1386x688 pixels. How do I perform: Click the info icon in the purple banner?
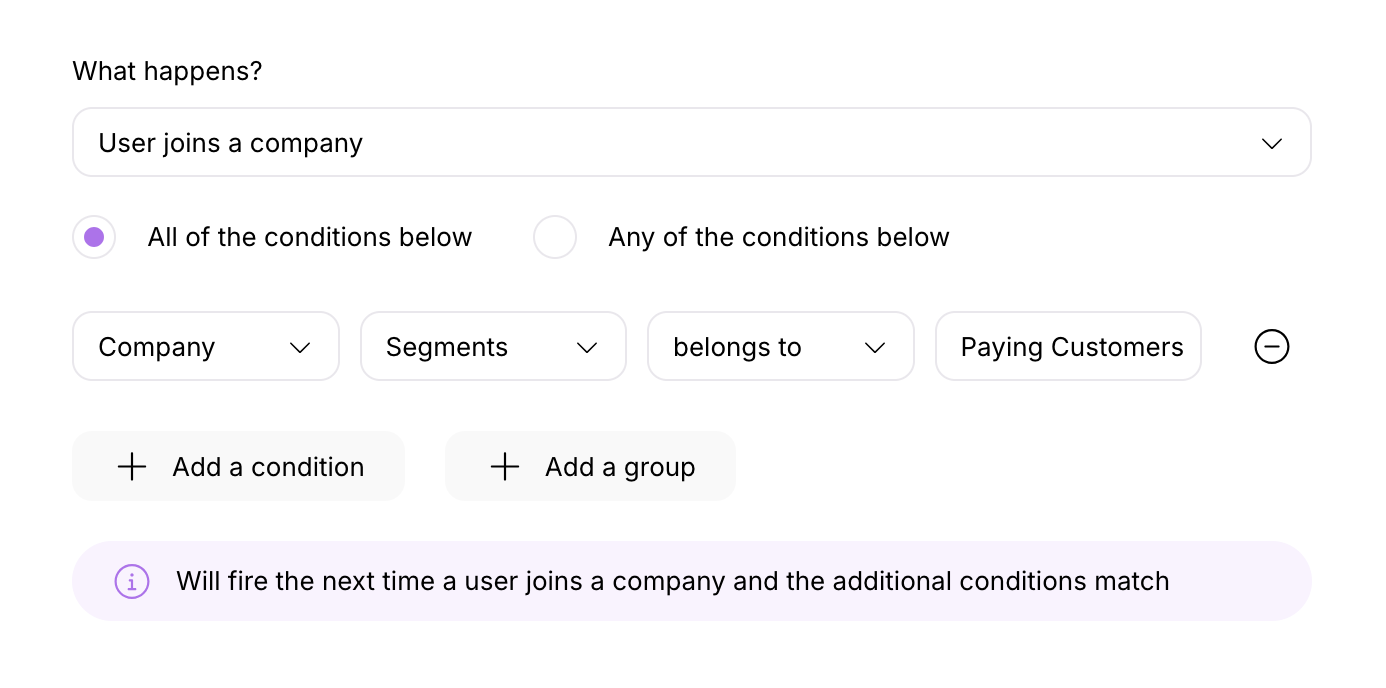click(131, 581)
